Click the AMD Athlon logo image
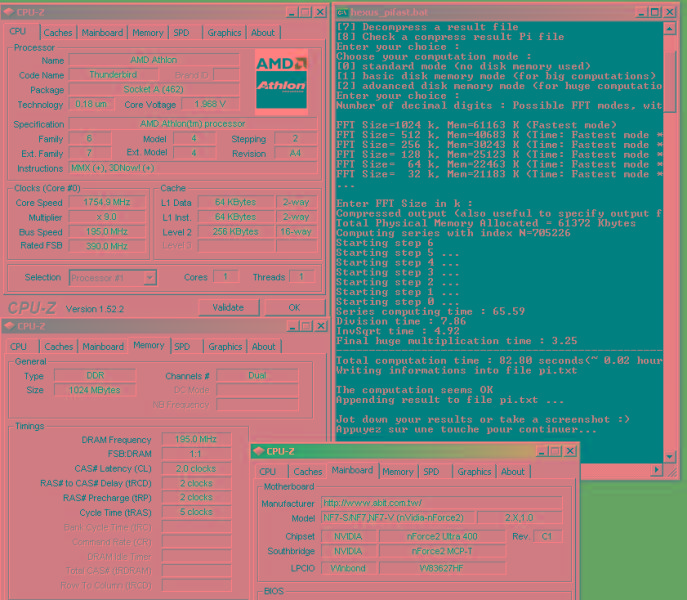687x600 pixels. point(281,82)
